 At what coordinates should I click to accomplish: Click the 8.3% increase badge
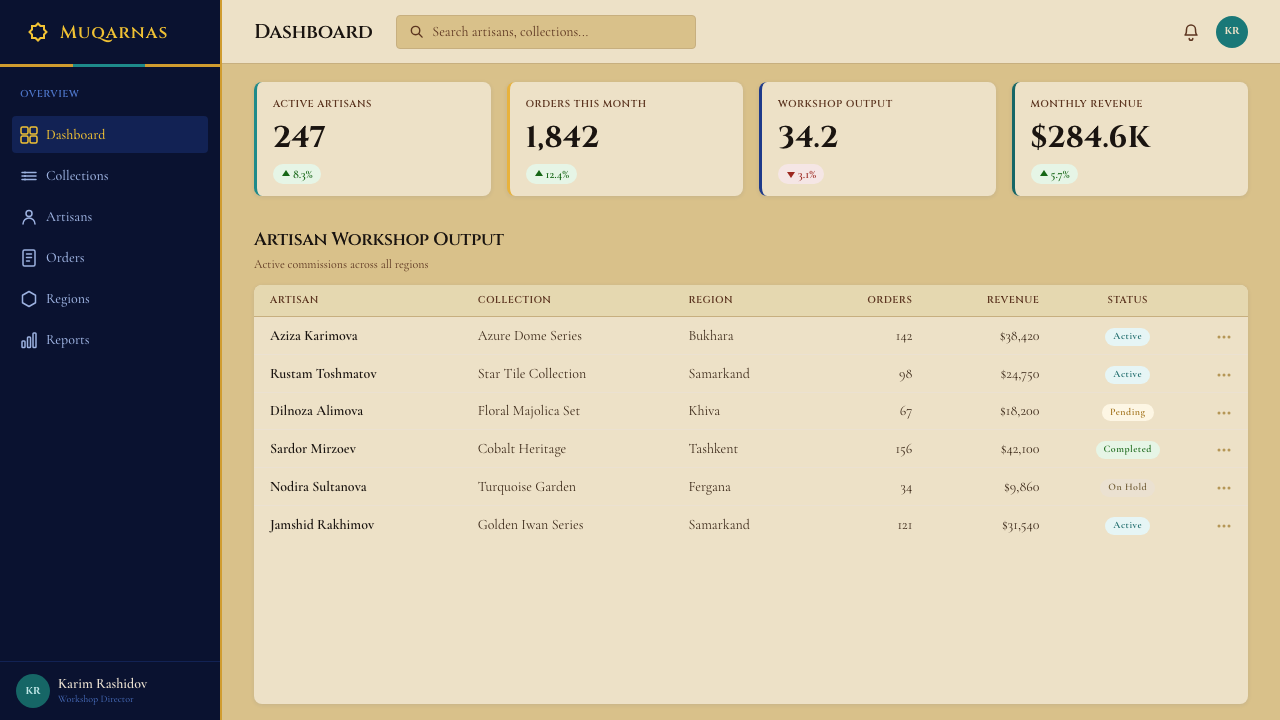pyautogui.click(x=297, y=174)
